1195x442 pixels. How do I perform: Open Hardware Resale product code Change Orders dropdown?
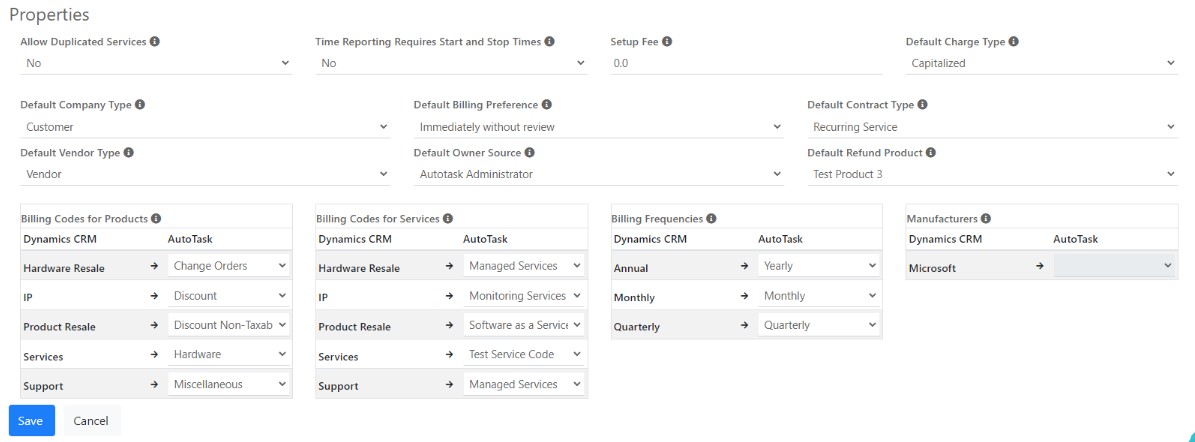[229, 266]
